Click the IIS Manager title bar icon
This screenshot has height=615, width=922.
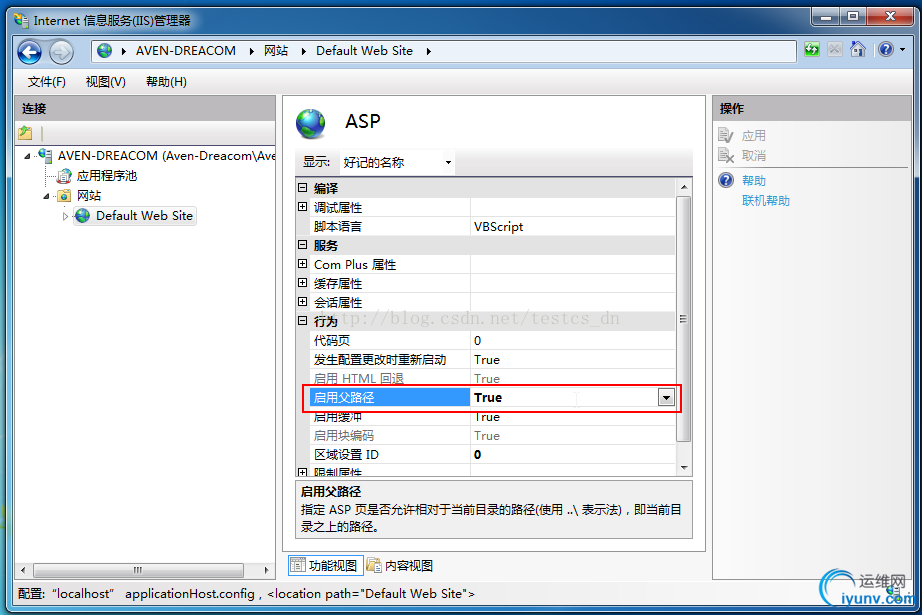[21, 21]
